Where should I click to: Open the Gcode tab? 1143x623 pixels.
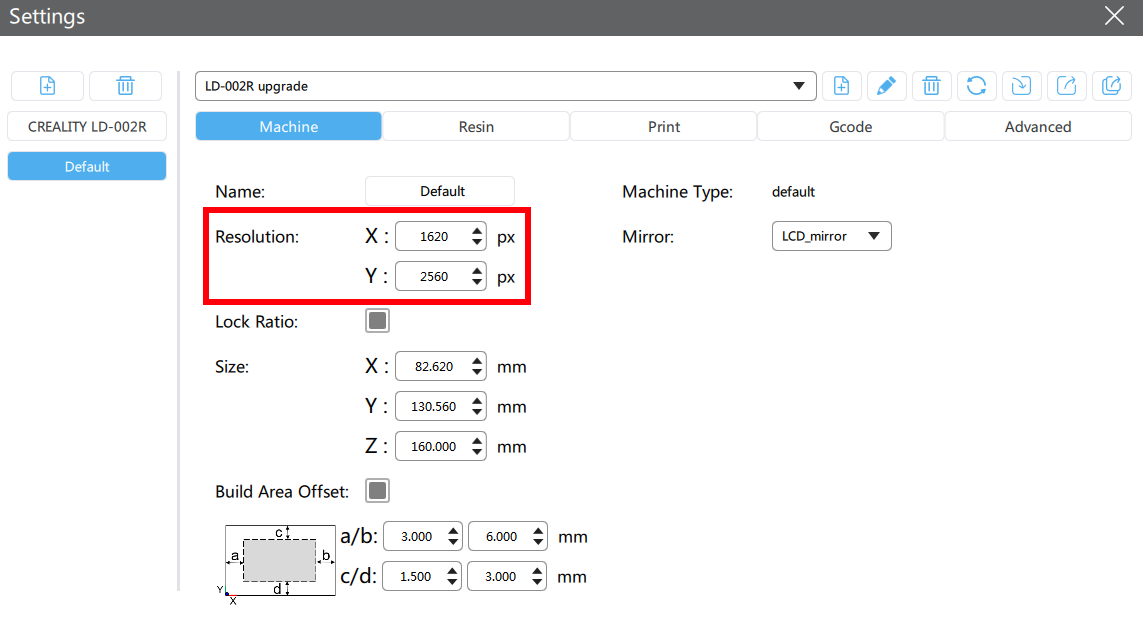(x=850, y=127)
